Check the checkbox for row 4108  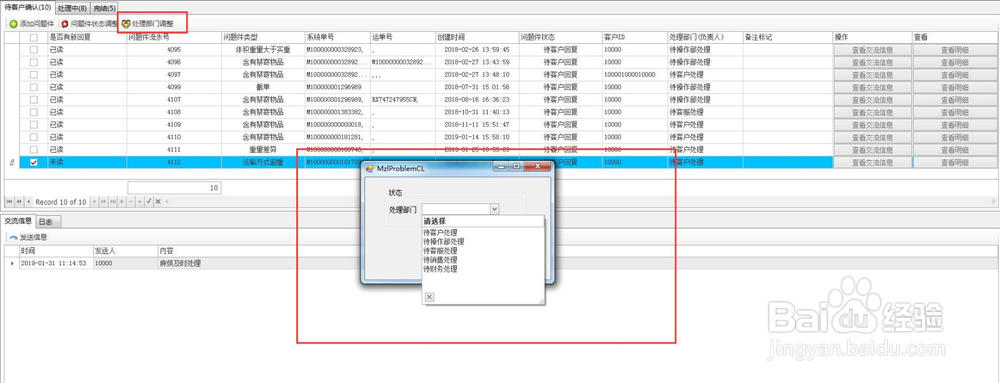(34, 112)
